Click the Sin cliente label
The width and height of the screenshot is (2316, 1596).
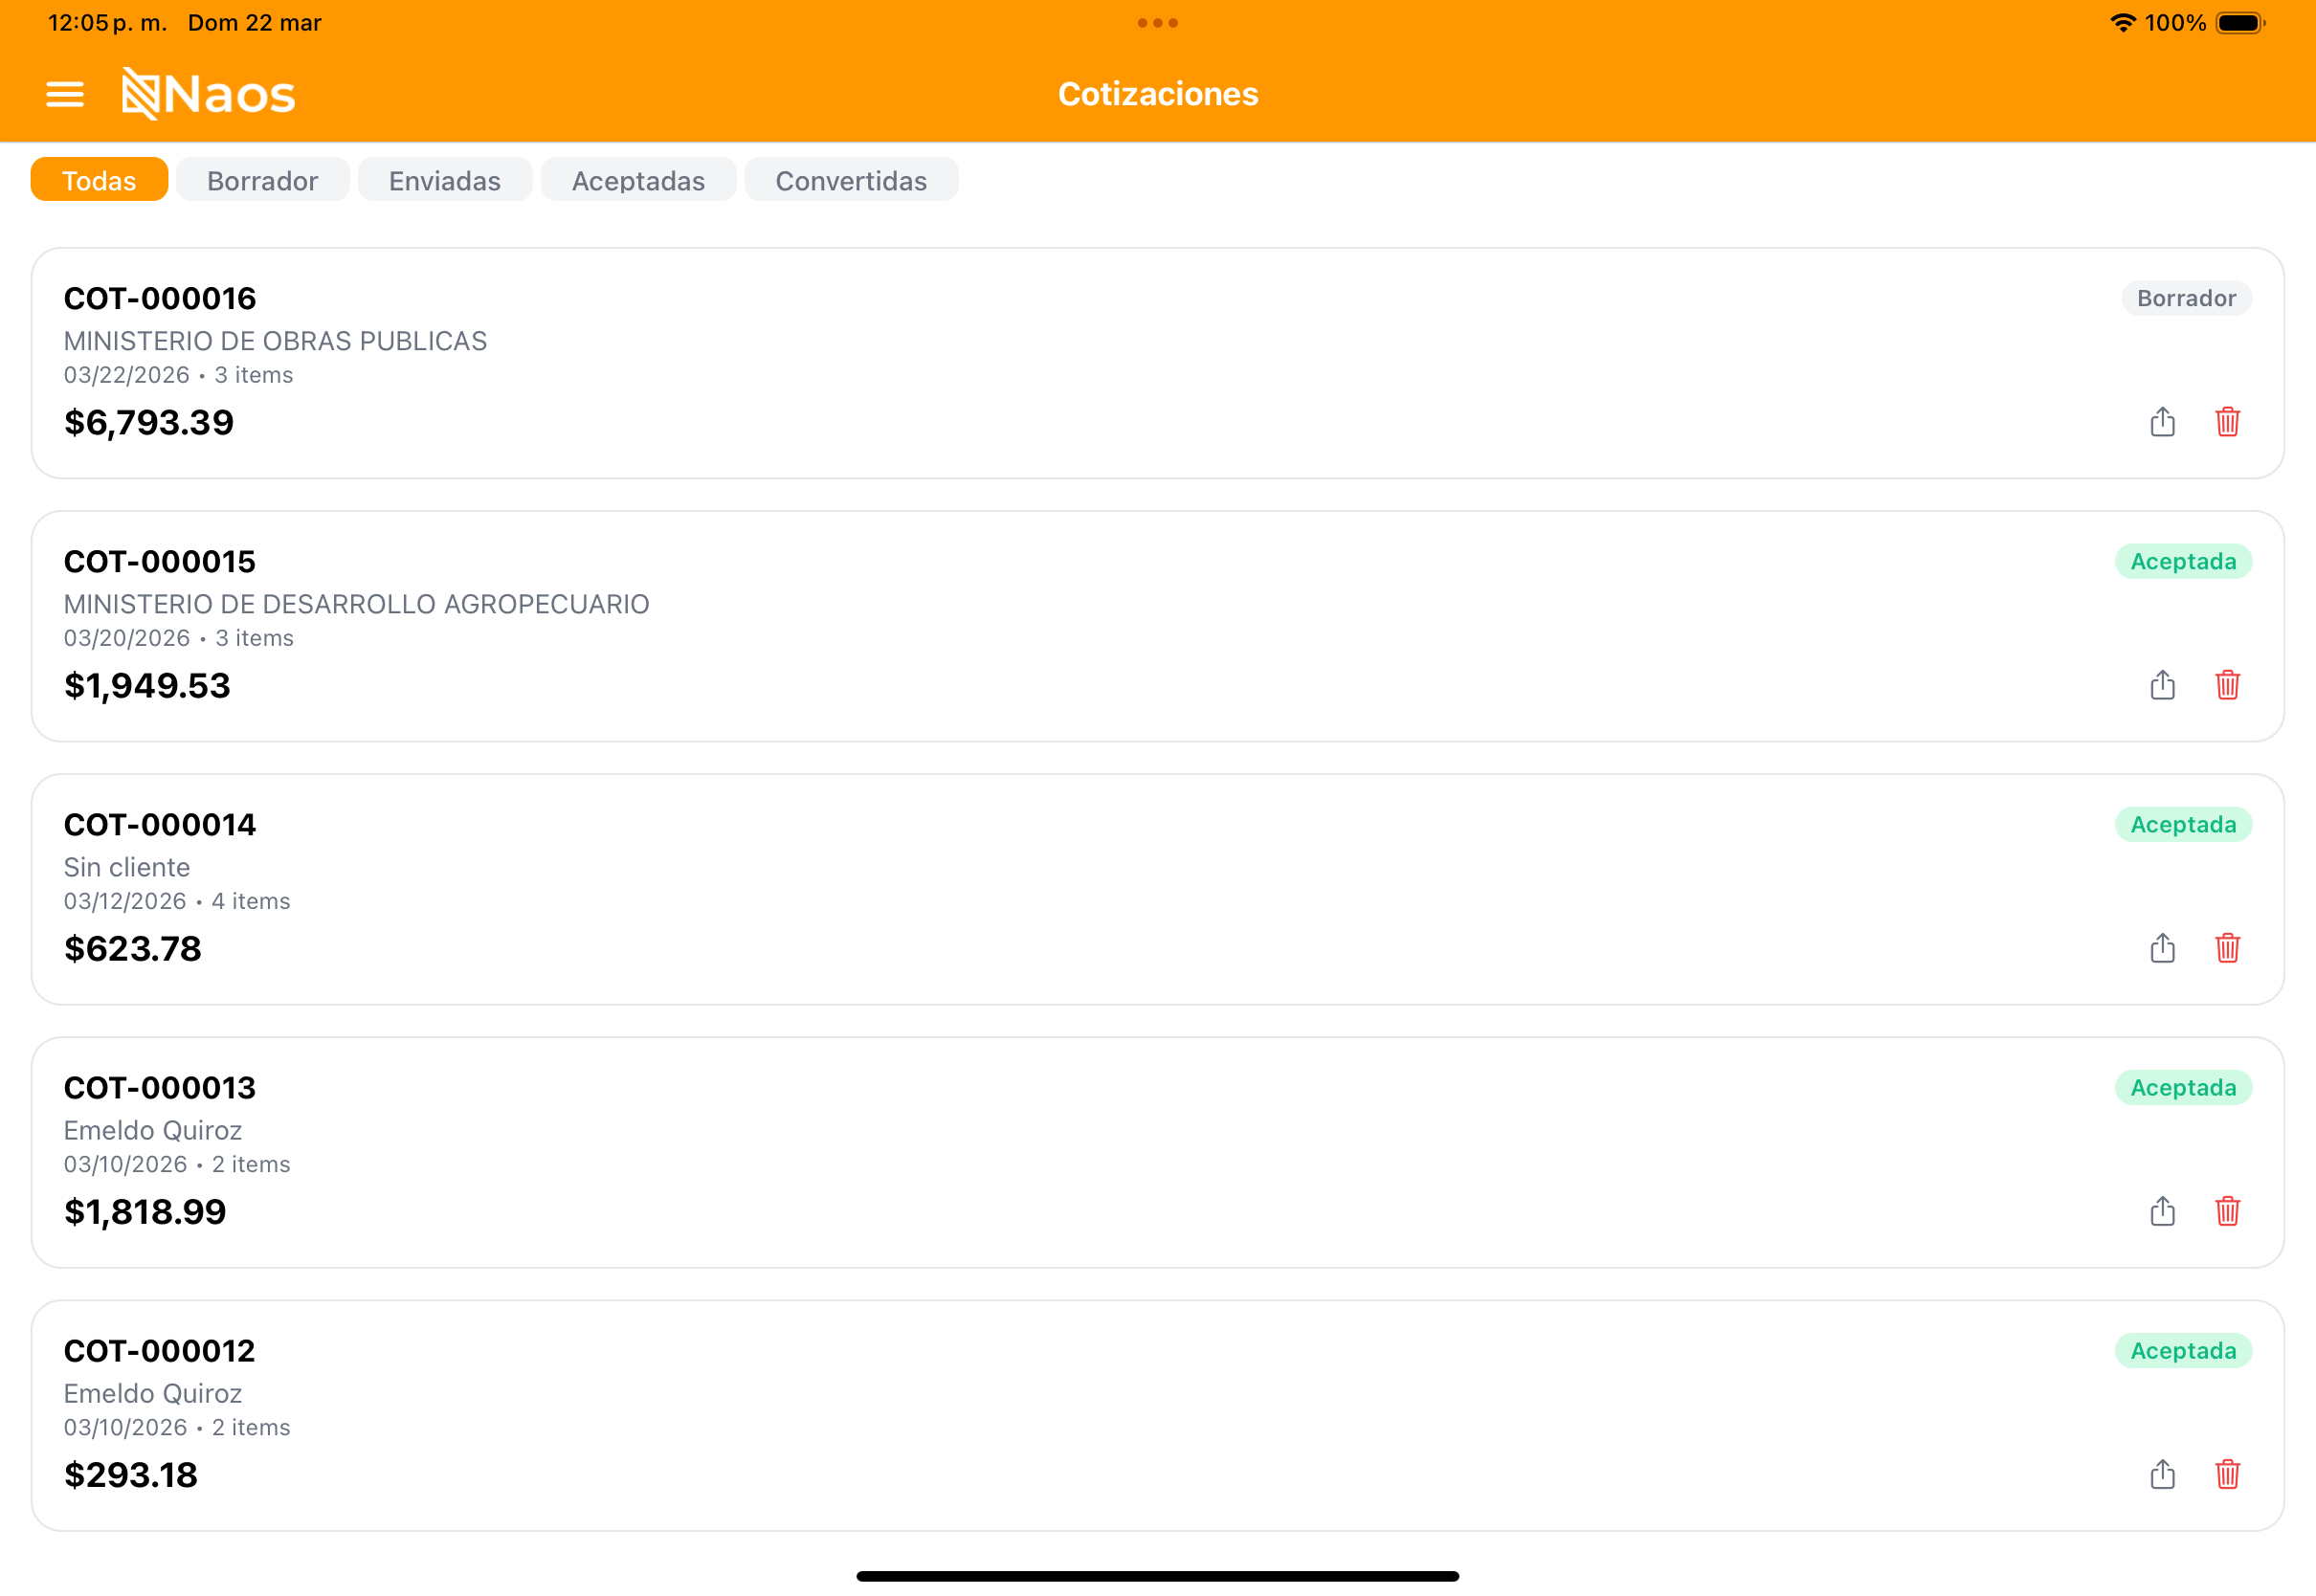[x=127, y=867]
